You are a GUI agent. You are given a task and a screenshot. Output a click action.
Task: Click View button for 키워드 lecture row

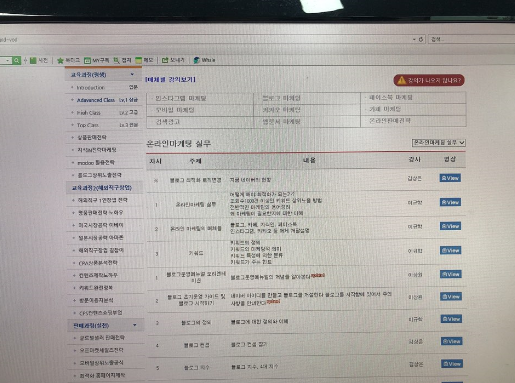(x=451, y=250)
